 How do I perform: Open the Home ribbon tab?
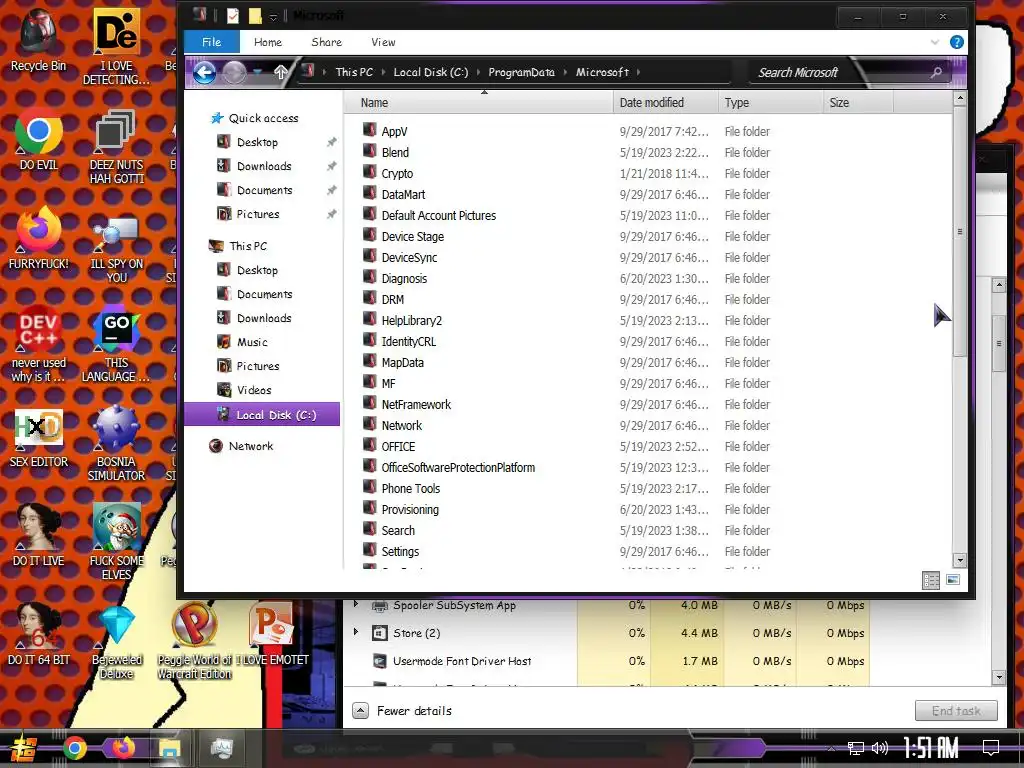268,42
